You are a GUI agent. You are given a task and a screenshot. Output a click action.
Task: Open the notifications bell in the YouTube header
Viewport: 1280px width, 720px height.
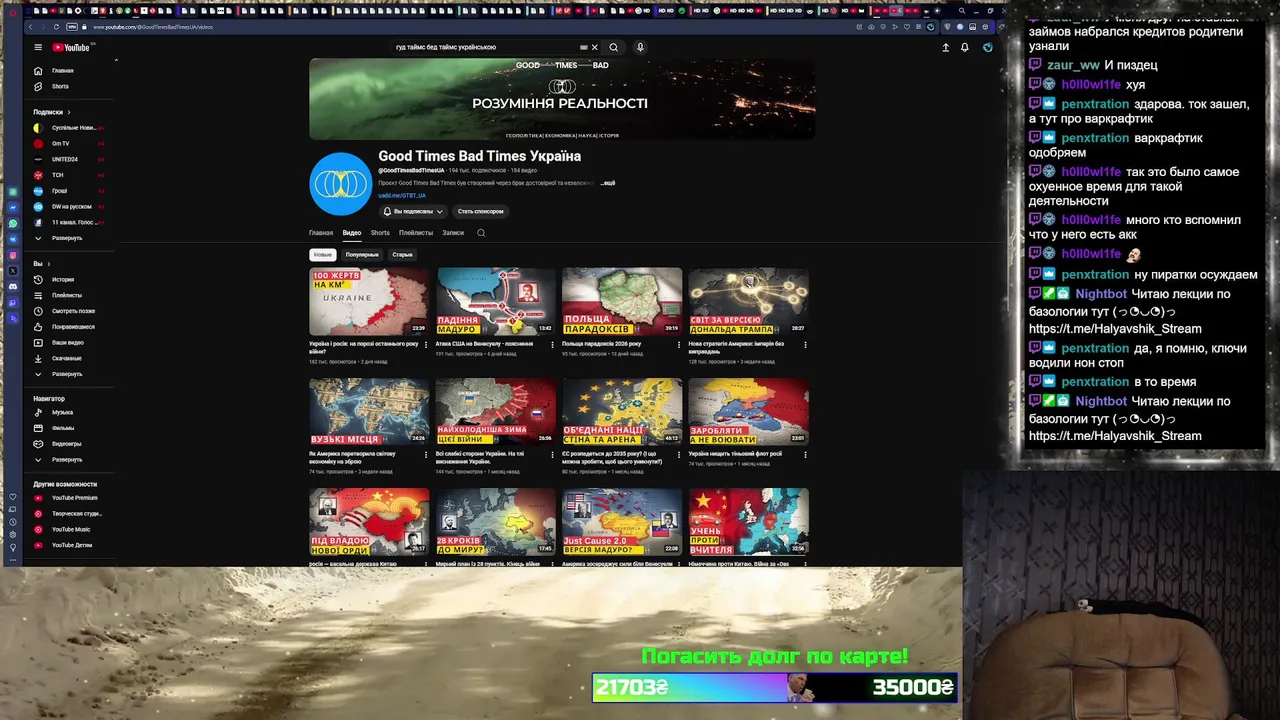tap(965, 47)
